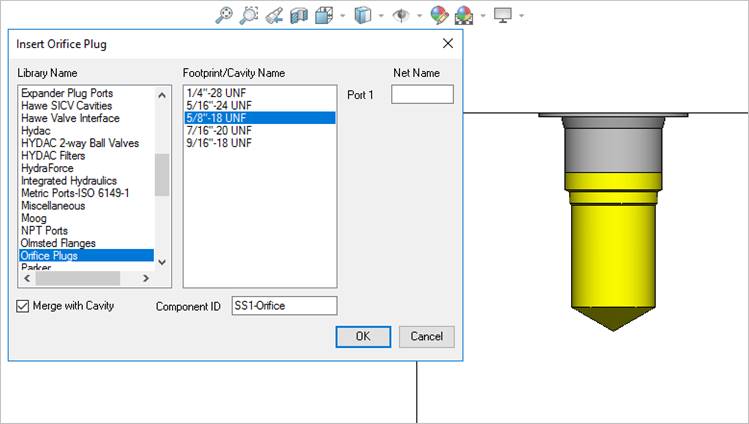Select the 9/16"-18 UNF cavity
Image resolution: width=749 pixels, height=424 pixels.
coord(260,143)
